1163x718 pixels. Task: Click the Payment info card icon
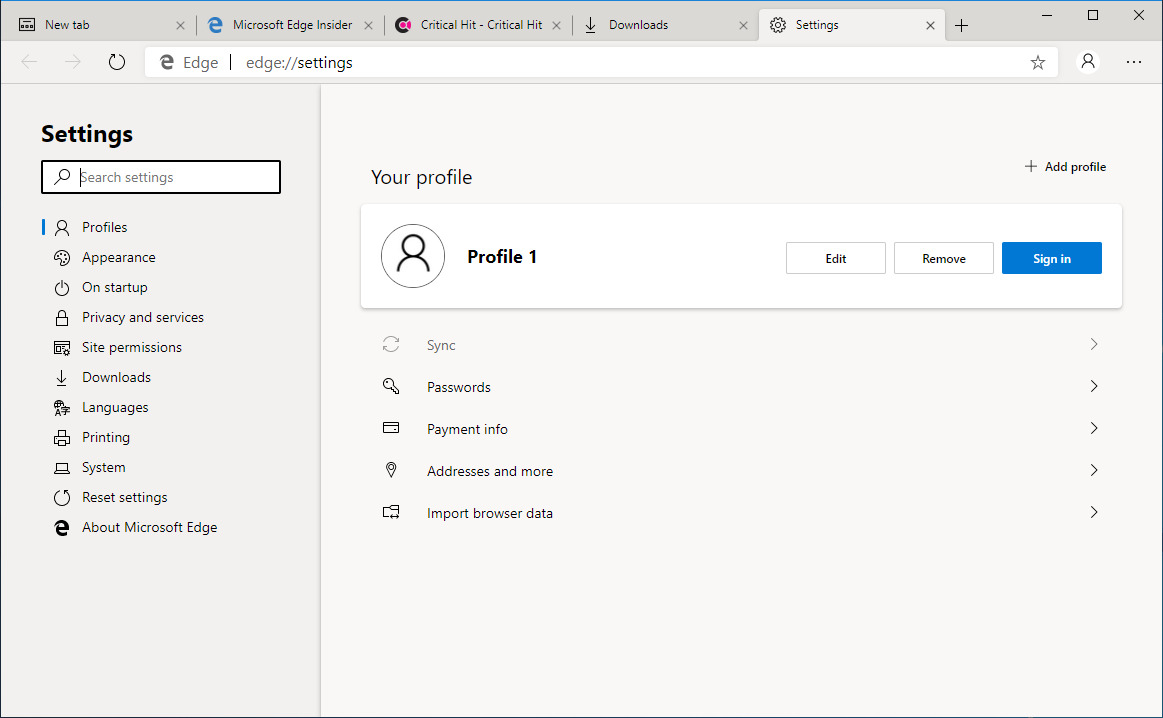coord(391,428)
